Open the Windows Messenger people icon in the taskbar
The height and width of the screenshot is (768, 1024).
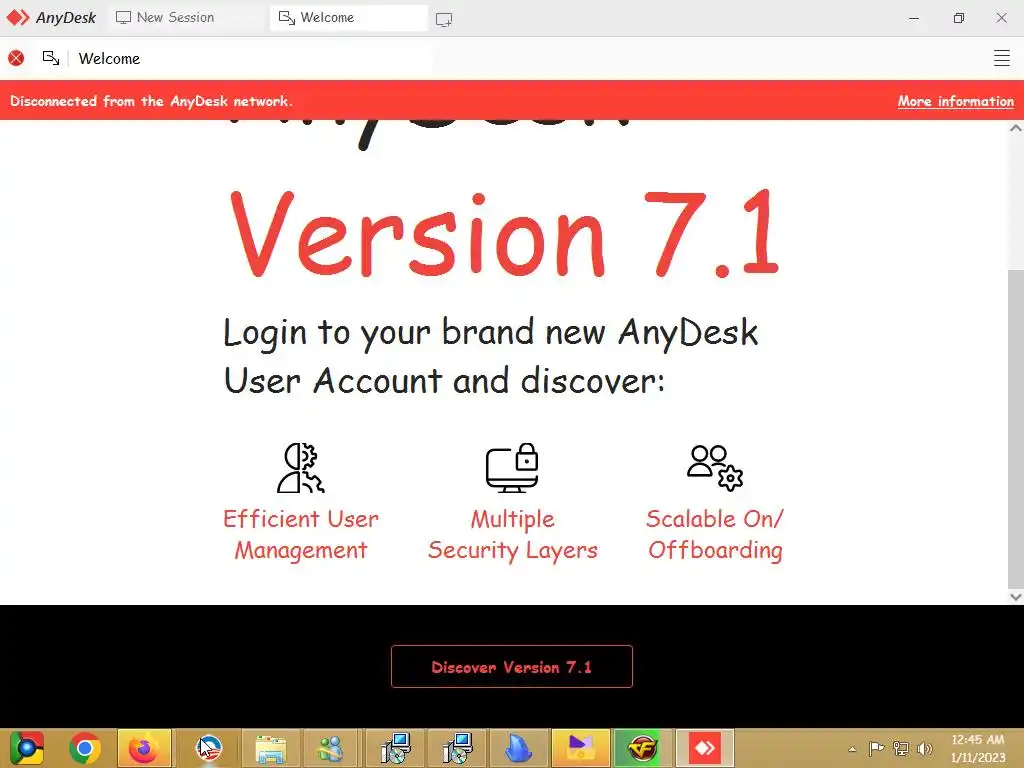(x=330, y=748)
